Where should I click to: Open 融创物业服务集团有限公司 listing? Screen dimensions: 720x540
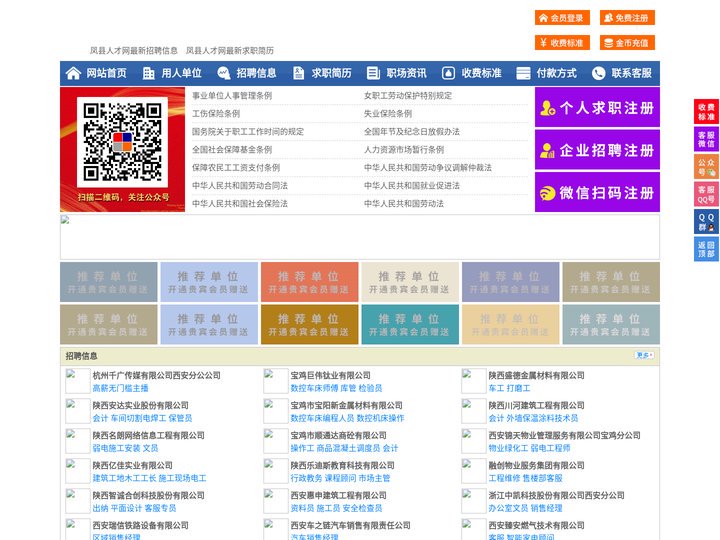point(536,465)
